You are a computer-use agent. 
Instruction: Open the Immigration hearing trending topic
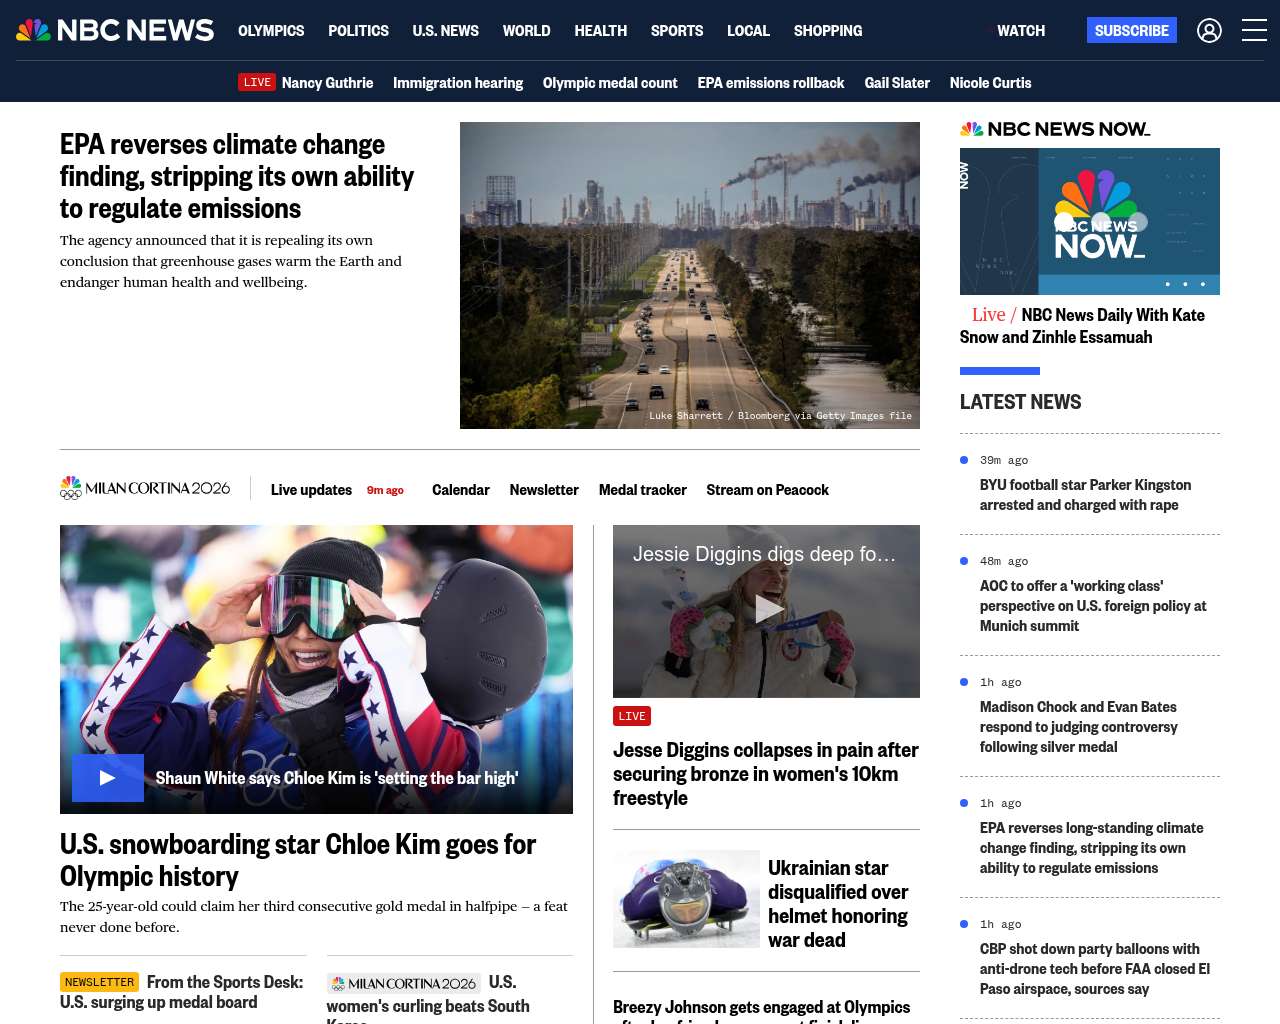click(x=458, y=83)
